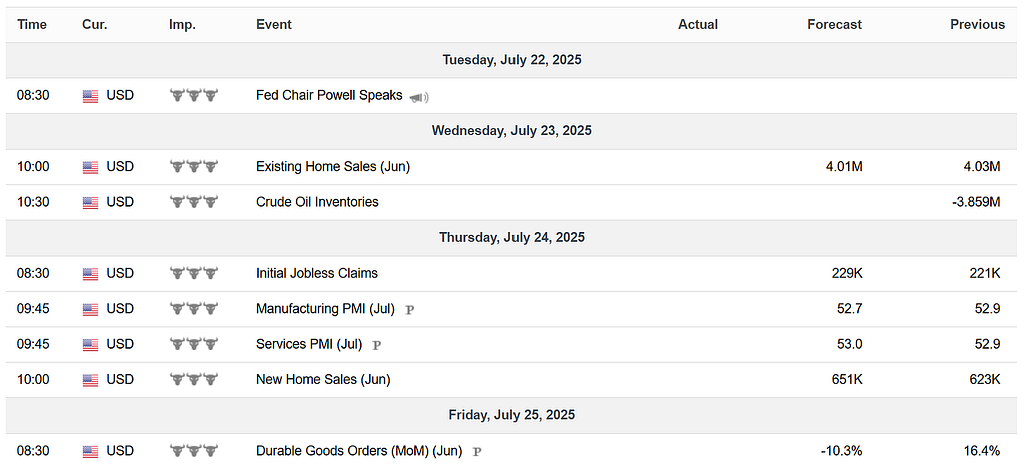Click the preliminary P icon next to Services PMI
Viewport: 1024px width, 468px height.
point(376,345)
